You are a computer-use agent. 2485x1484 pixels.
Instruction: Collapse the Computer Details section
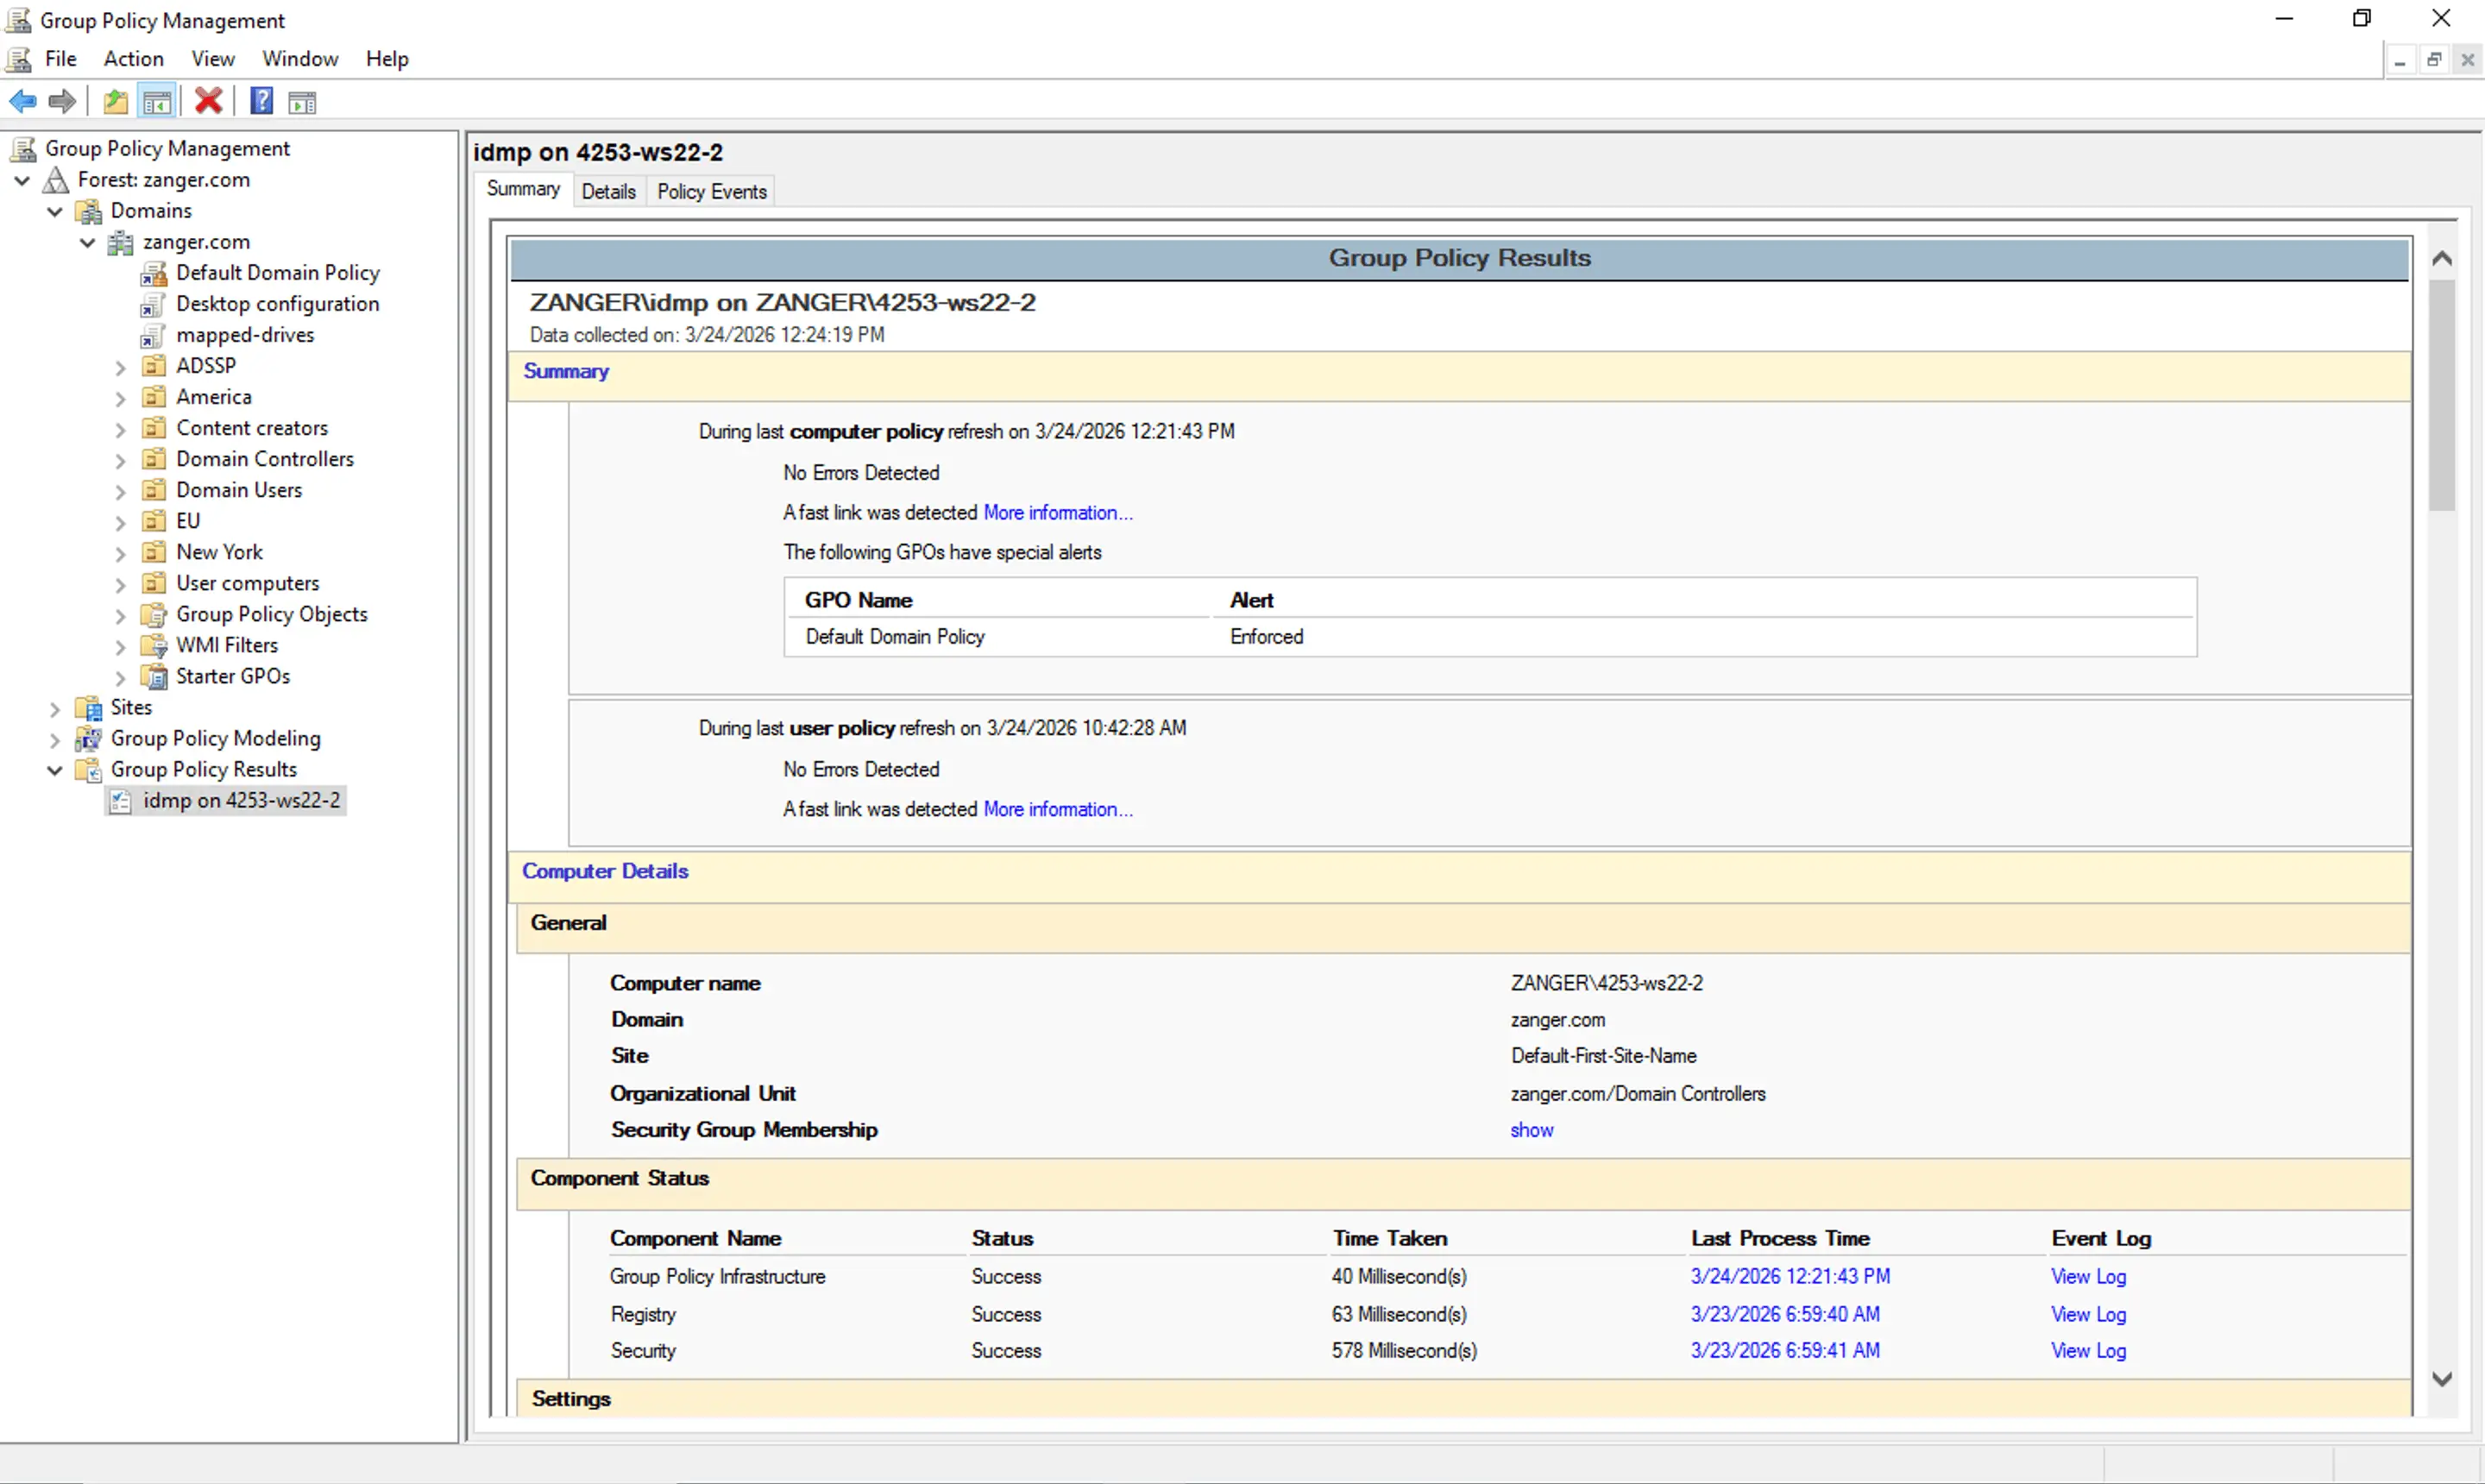[604, 870]
